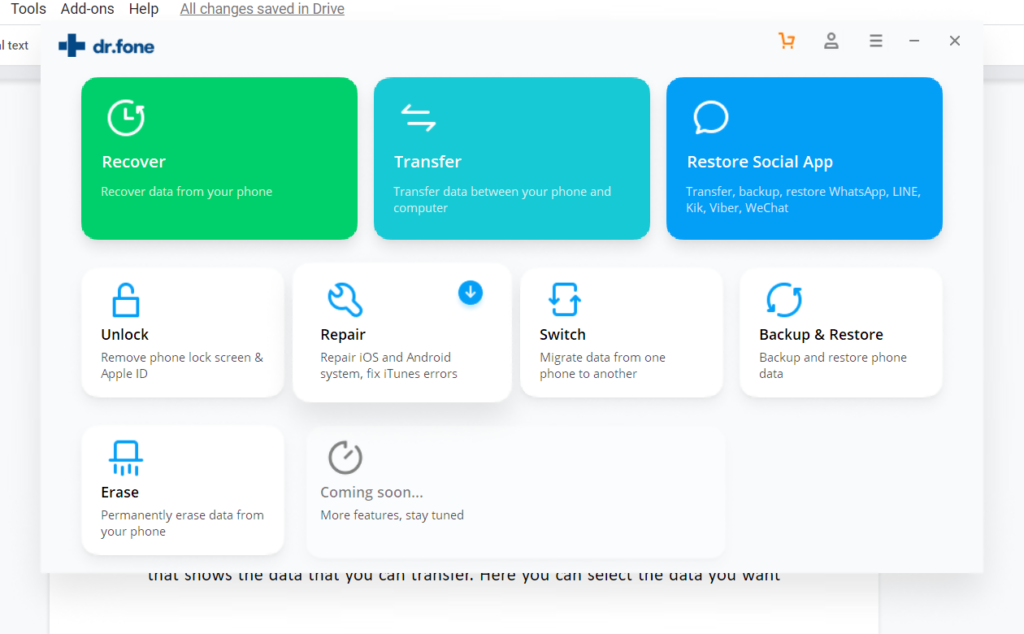Open the Recover module title
This screenshot has height=634, width=1024.
(134, 162)
